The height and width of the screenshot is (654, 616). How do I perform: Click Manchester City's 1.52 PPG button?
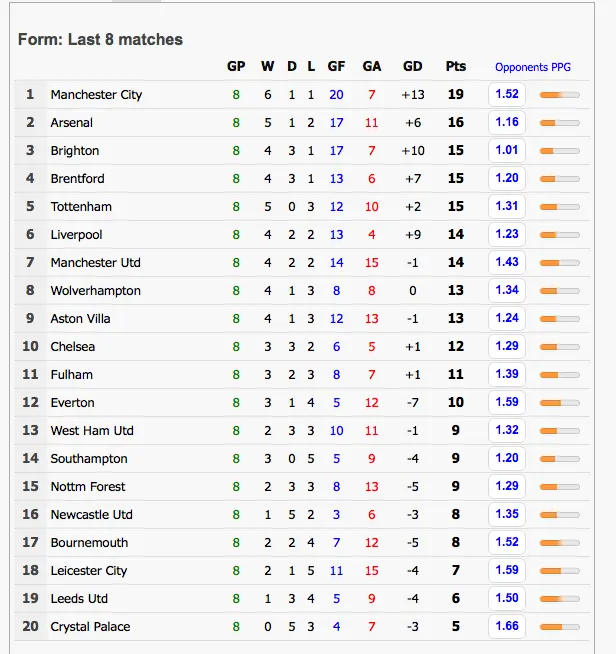507,95
